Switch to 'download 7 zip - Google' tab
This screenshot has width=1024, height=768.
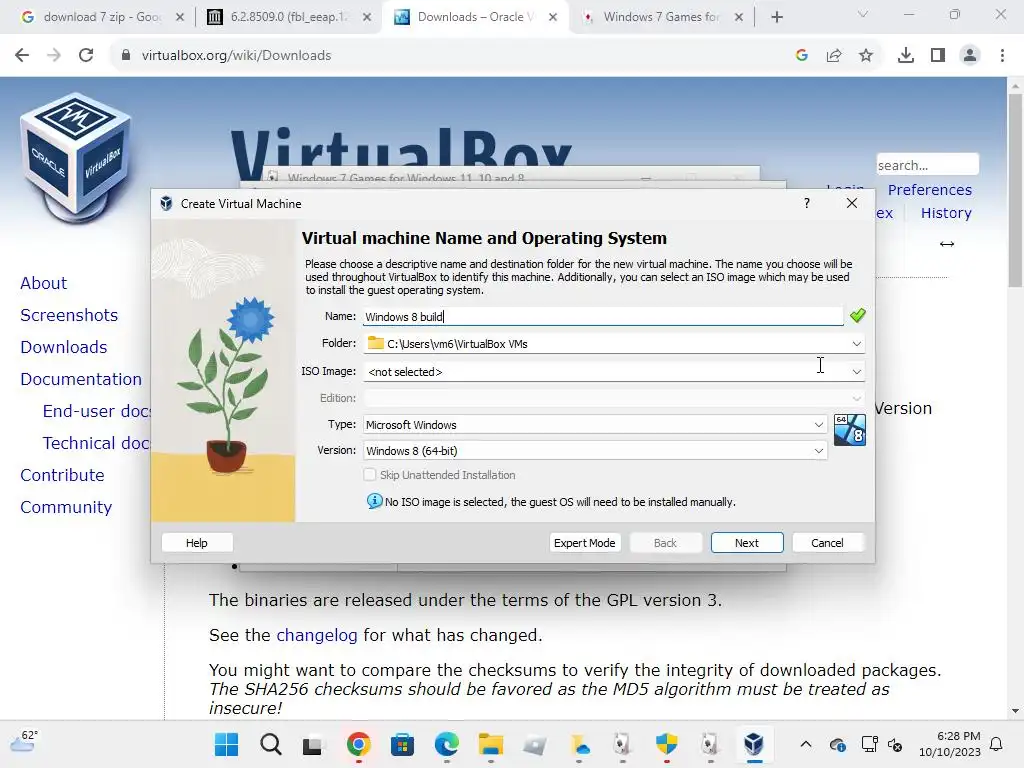101,17
